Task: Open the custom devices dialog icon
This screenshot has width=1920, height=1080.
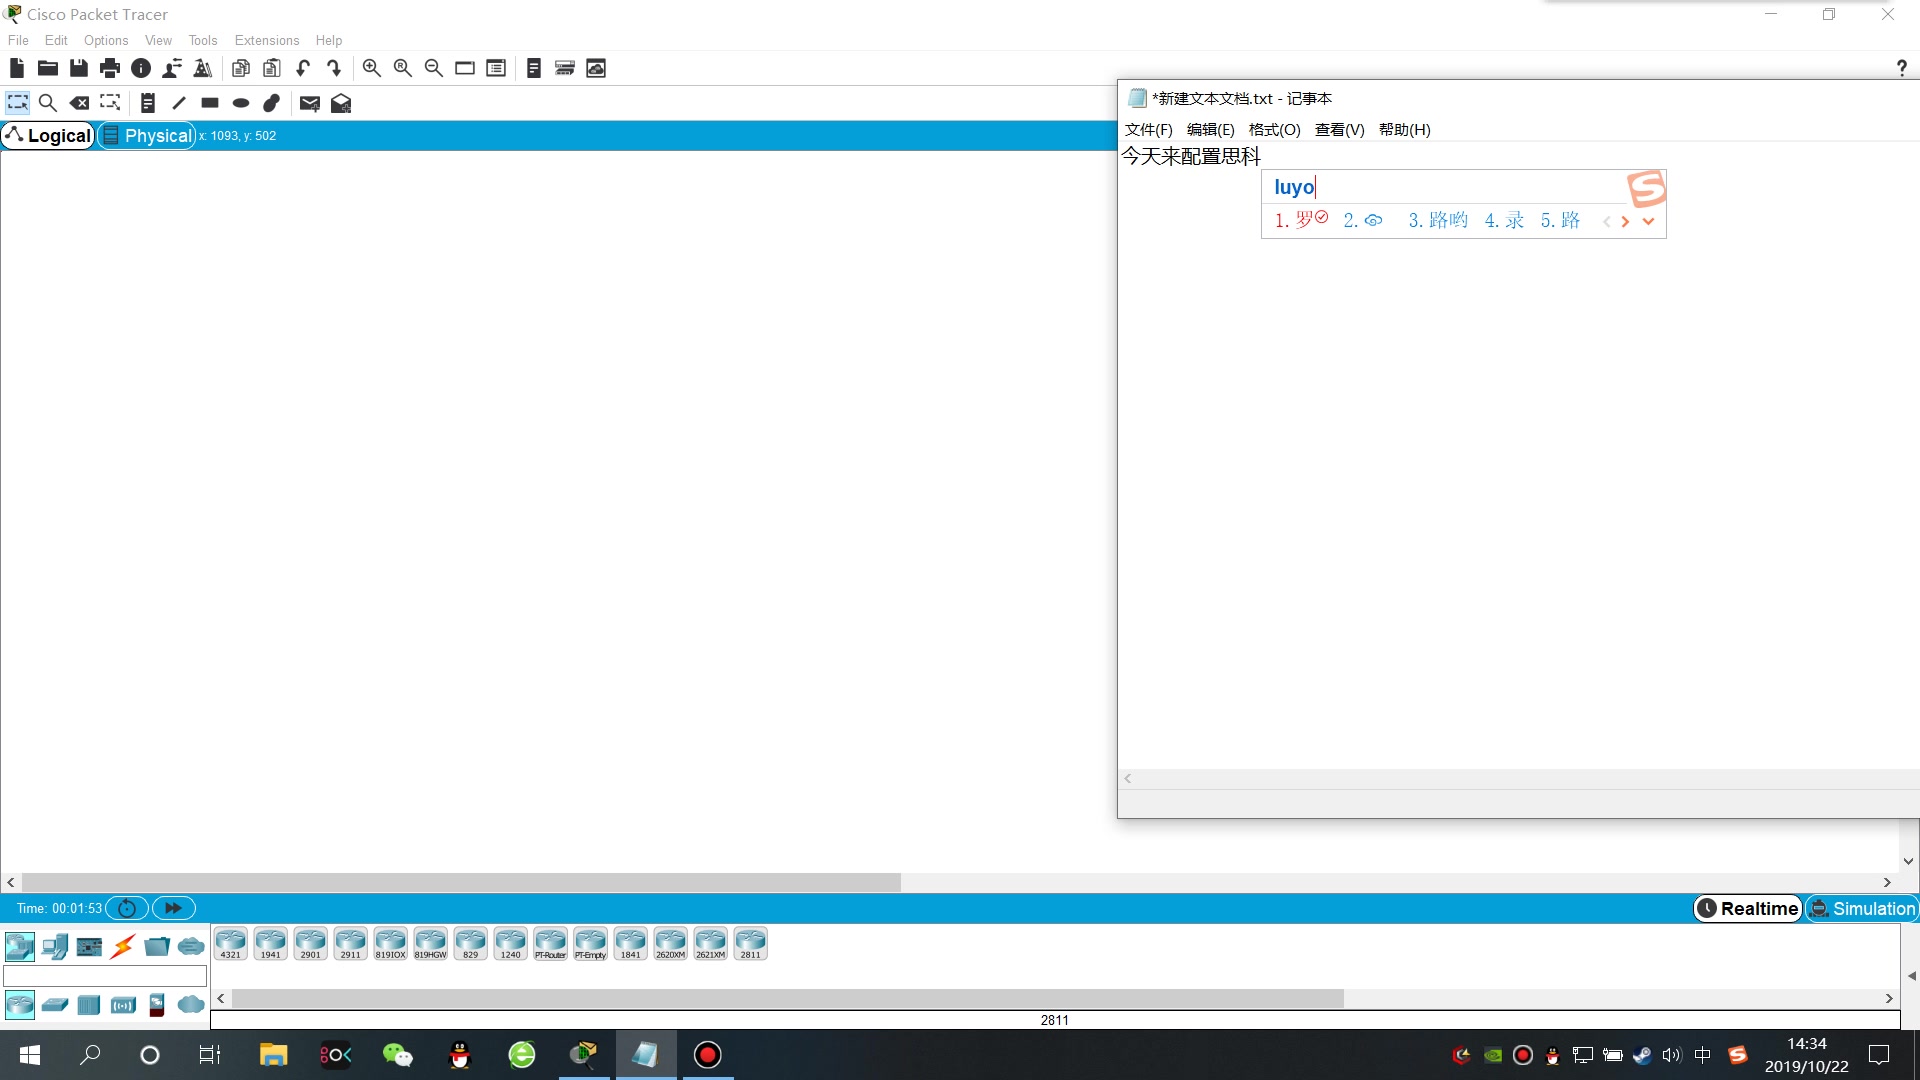Action: 496,68
